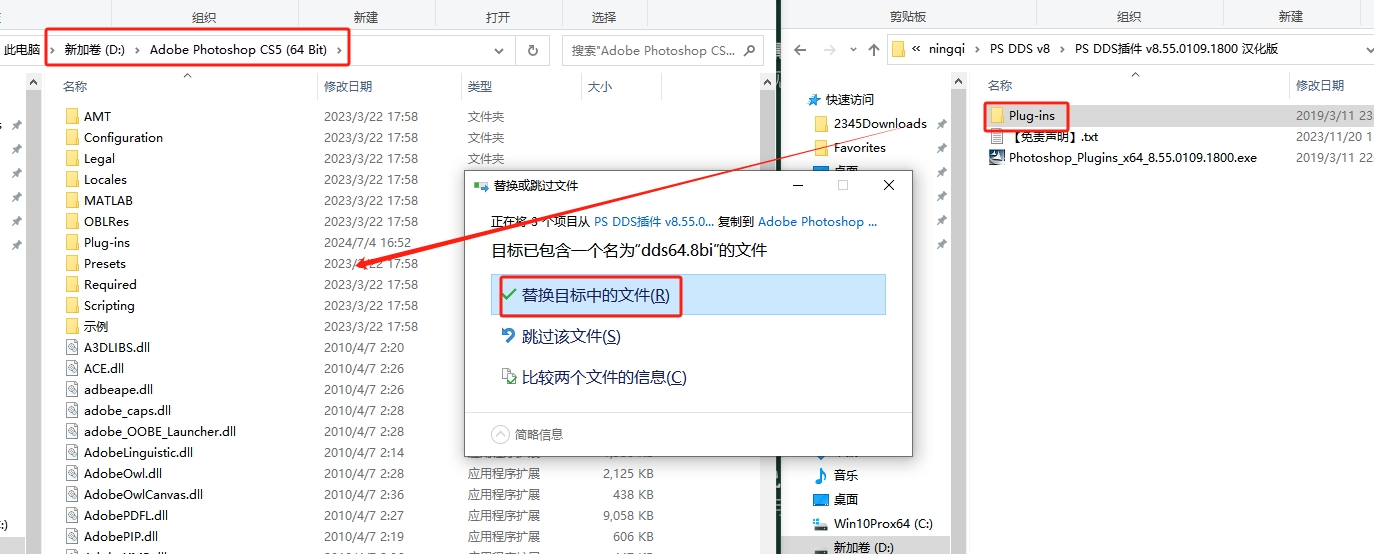1374x554 pixels.
Task: Select the Locales folder icon
Action: click(72, 180)
